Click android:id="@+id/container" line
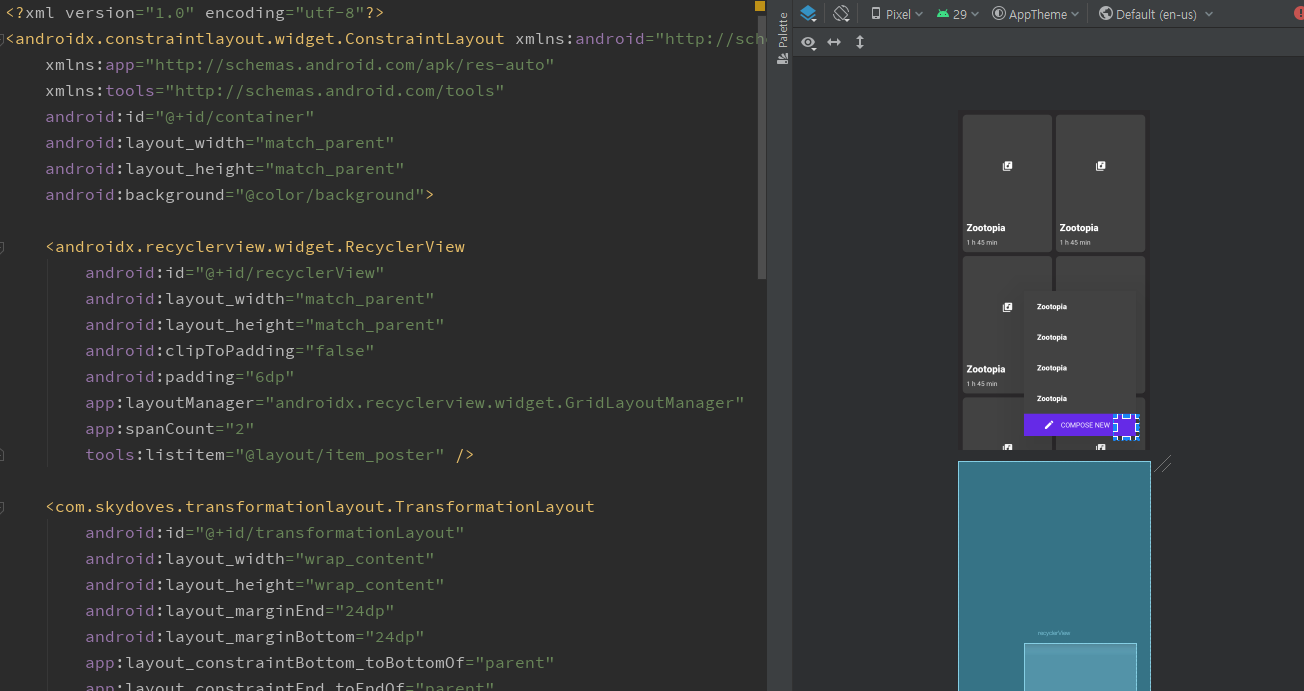 (180, 117)
